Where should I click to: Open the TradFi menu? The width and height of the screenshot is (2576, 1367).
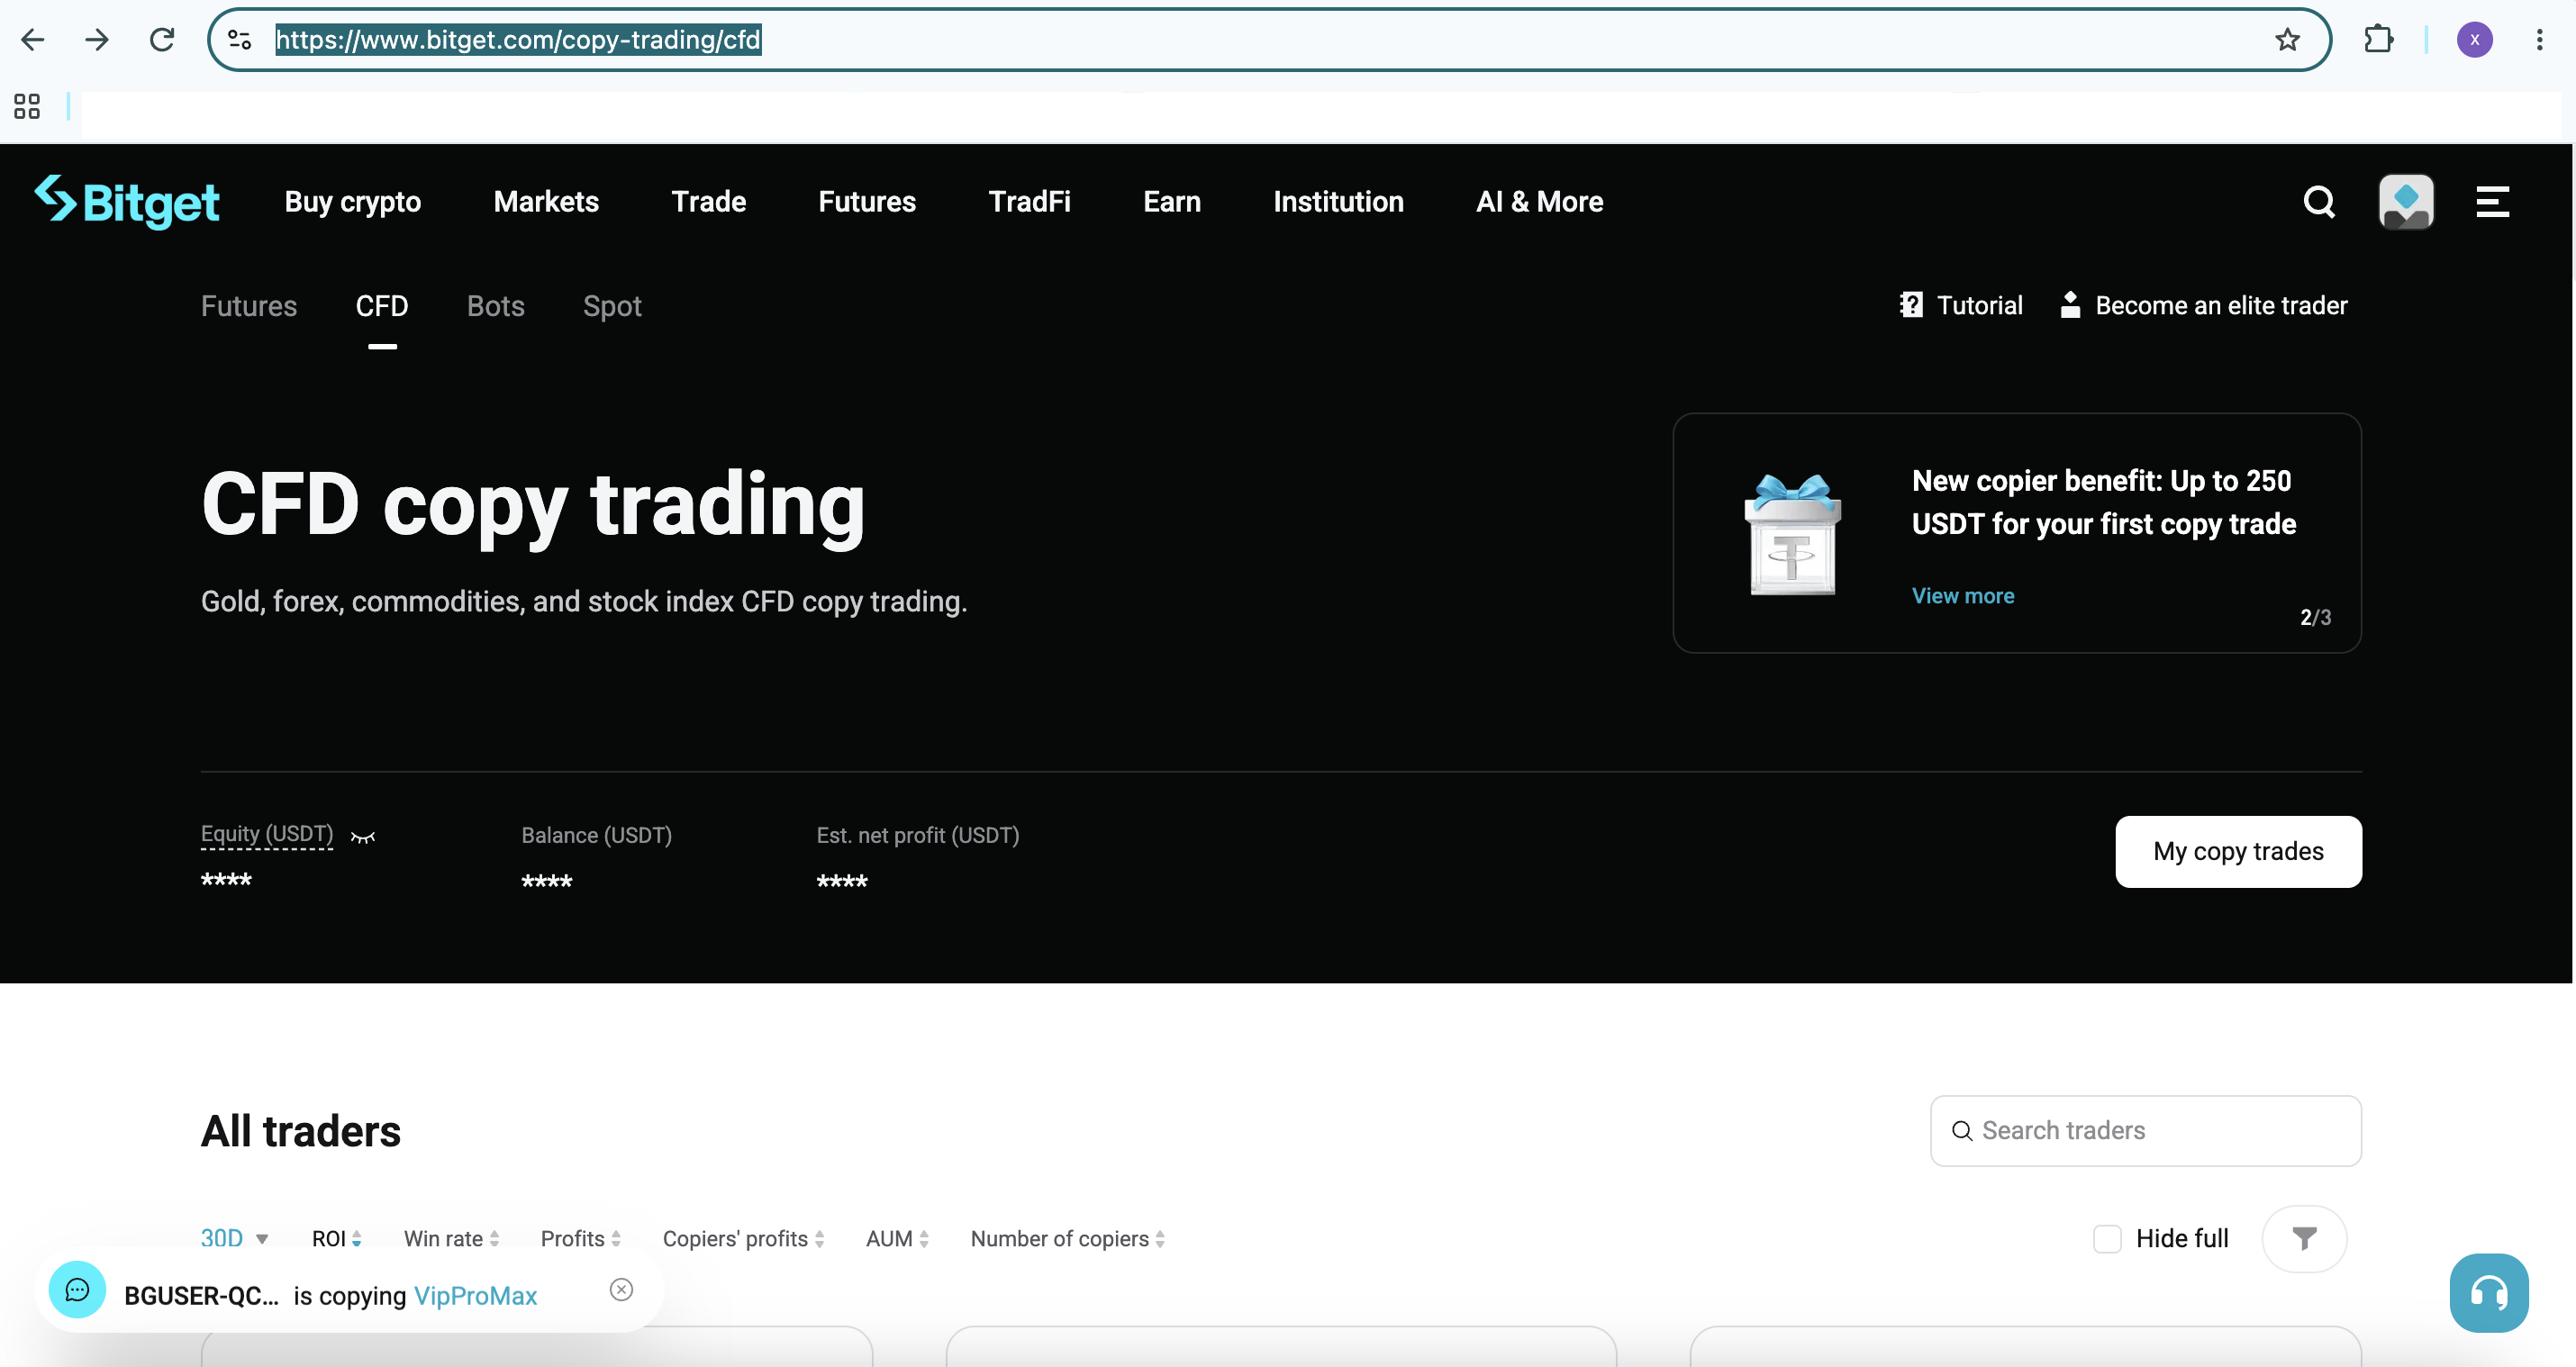tap(1030, 202)
